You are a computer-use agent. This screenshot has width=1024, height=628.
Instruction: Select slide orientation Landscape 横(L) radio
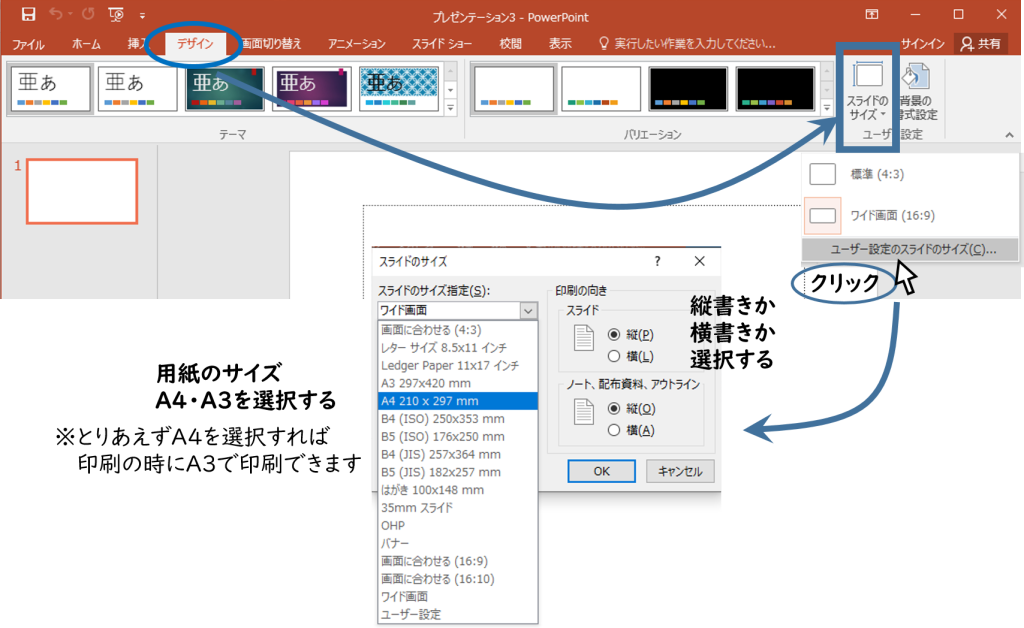[x=615, y=356]
